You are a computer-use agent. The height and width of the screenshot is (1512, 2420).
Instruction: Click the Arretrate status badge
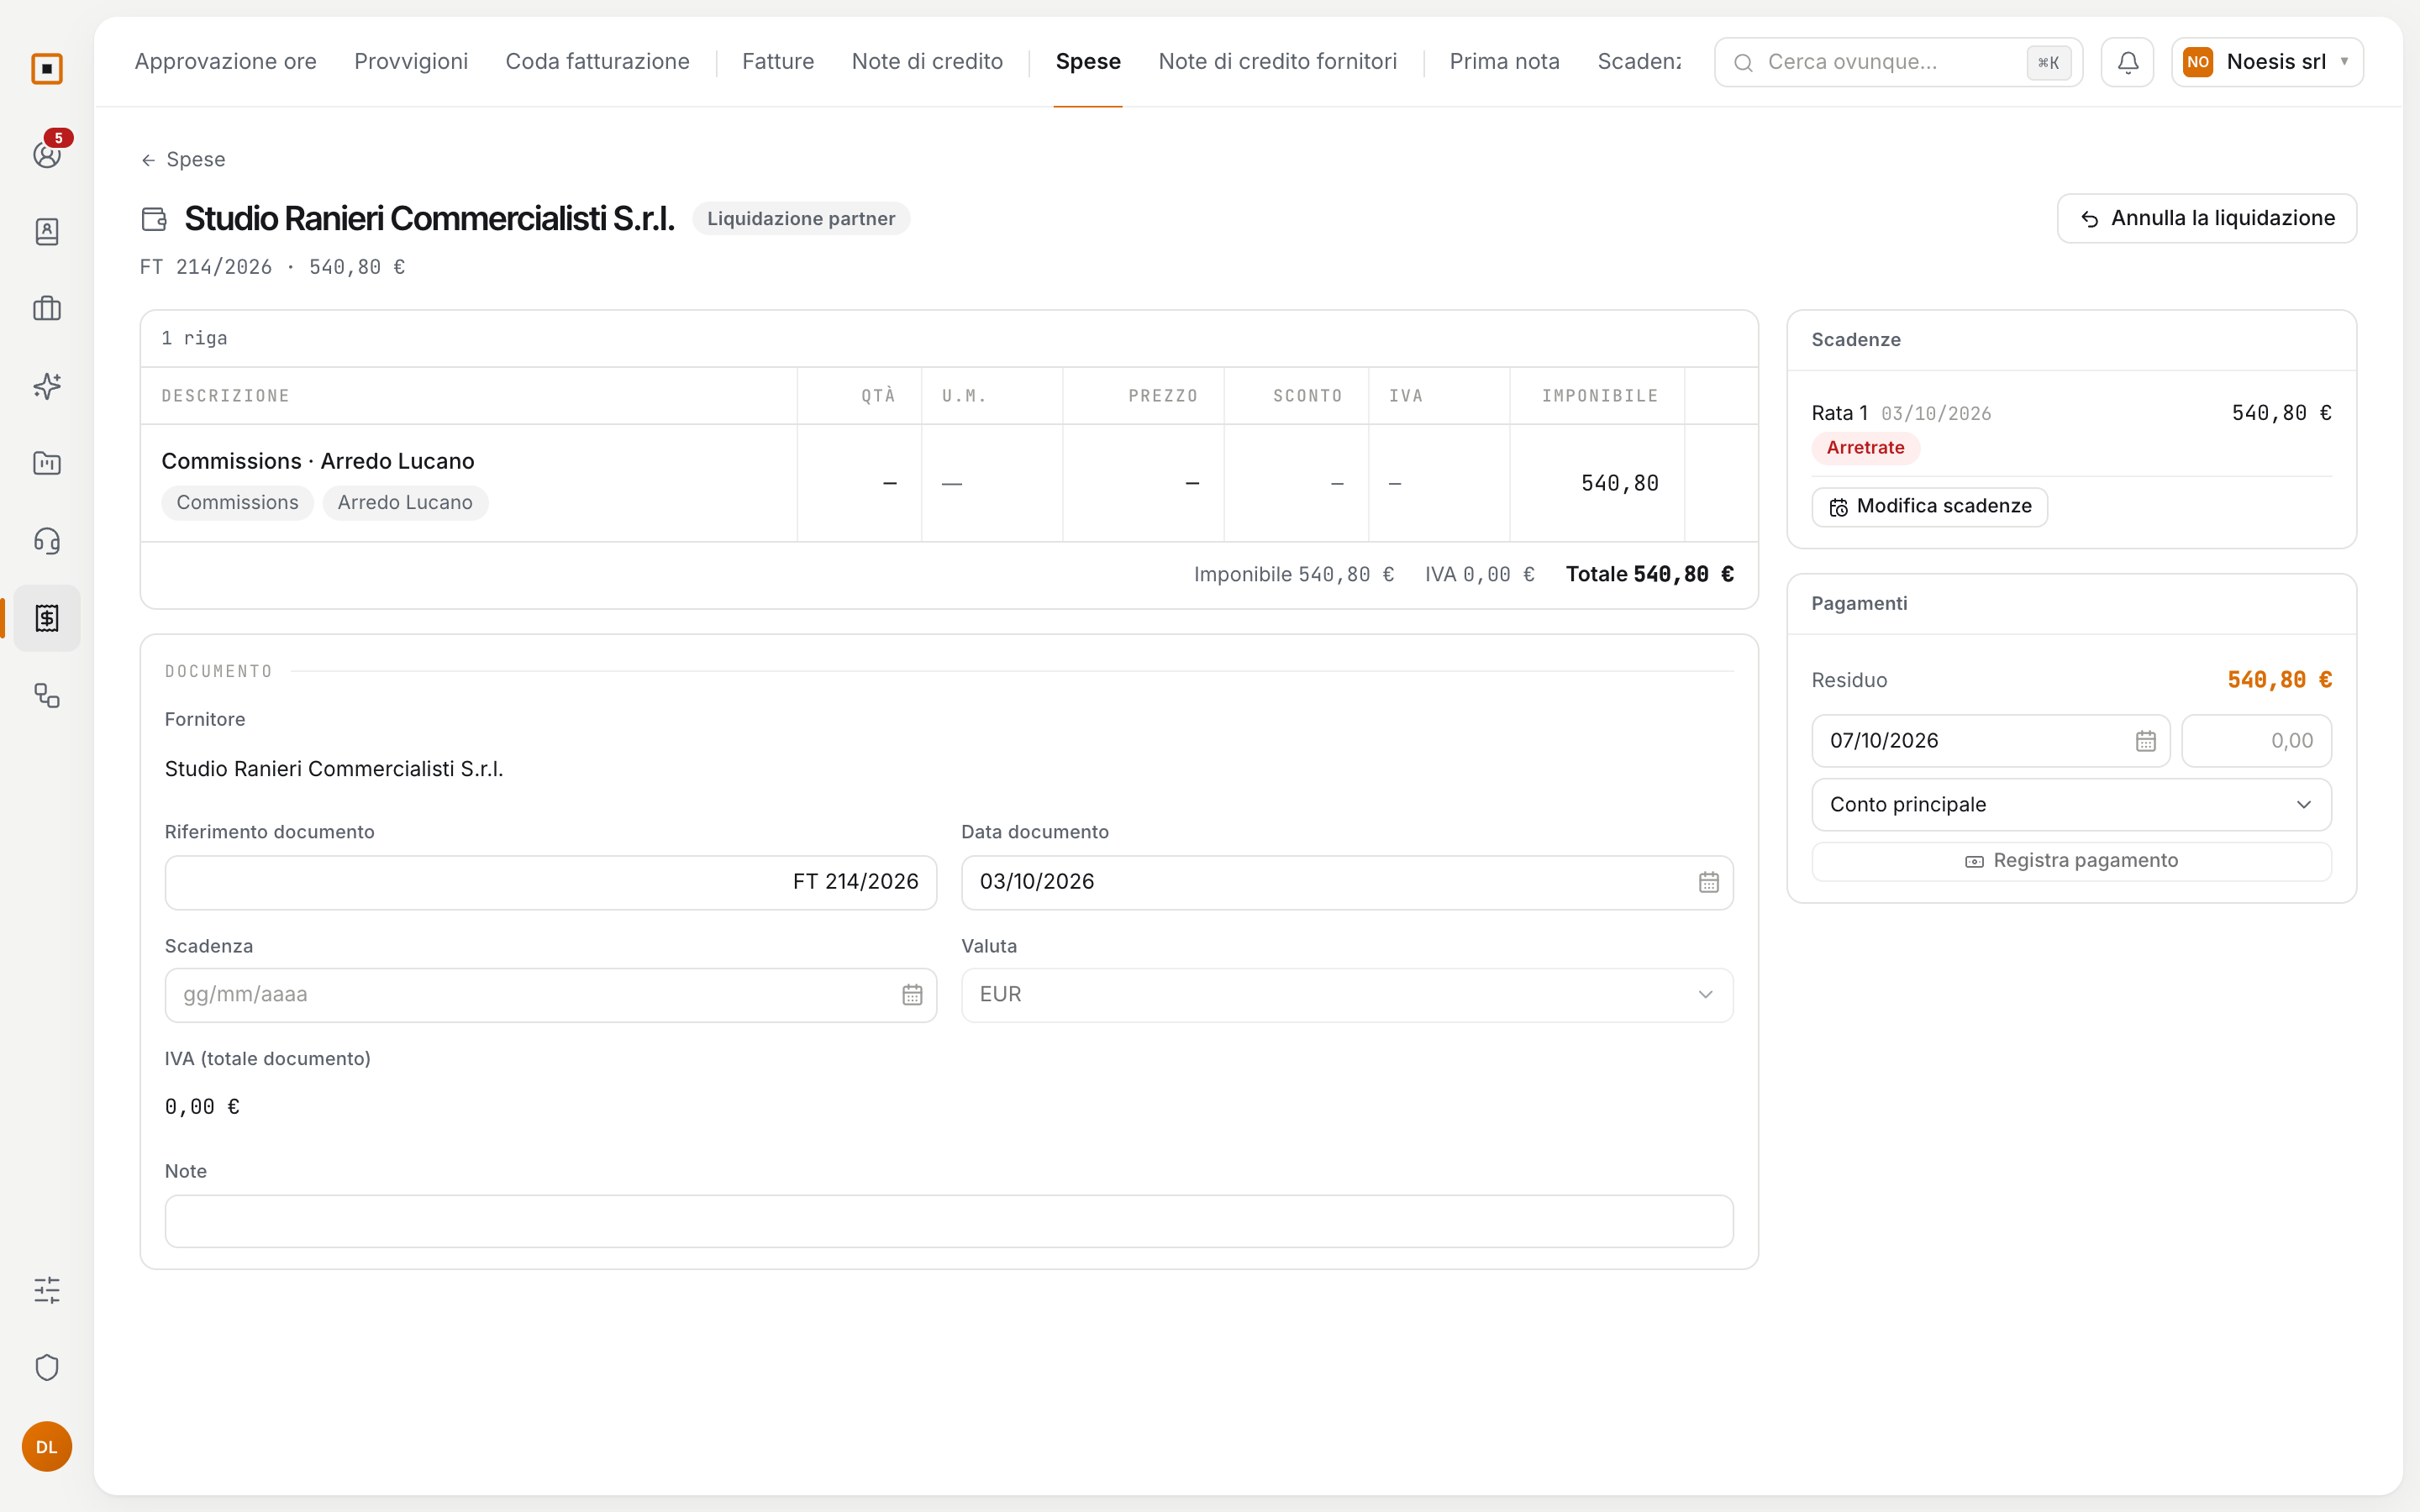pyautogui.click(x=1865, y=448)
